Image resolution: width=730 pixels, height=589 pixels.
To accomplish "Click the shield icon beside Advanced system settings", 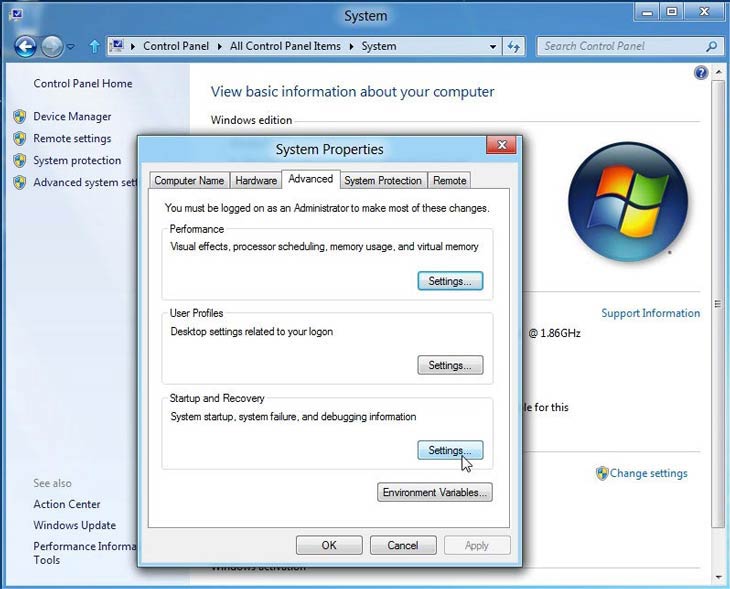I will (x=20, y=182).
